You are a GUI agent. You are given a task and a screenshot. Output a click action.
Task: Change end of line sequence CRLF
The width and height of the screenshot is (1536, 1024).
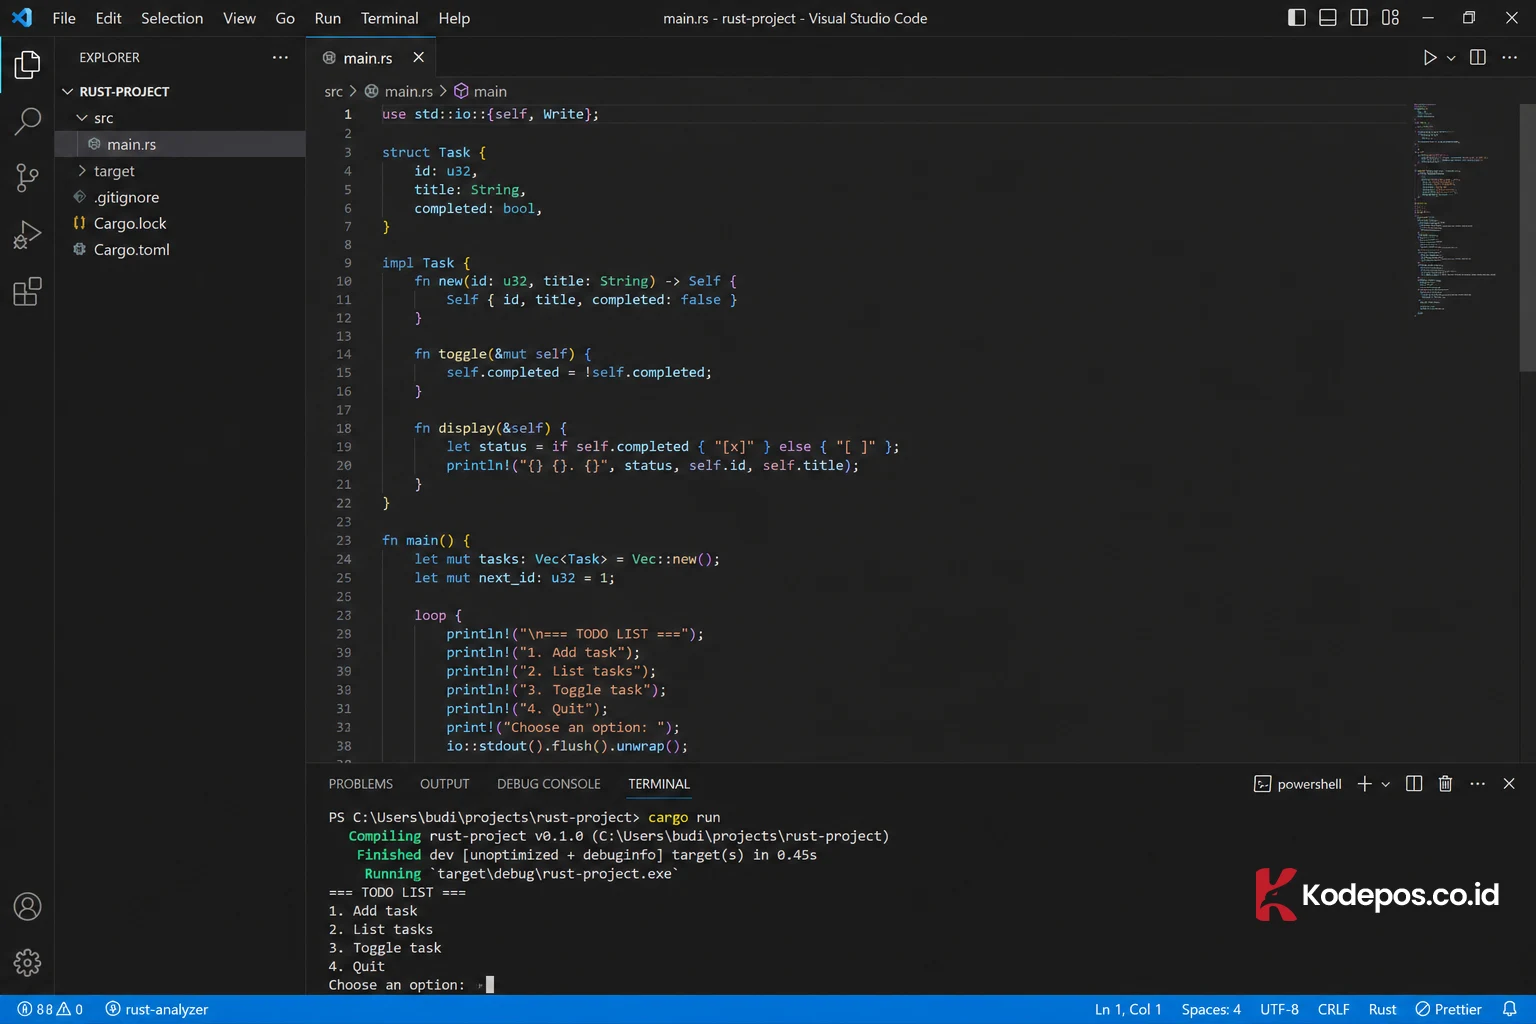pos(1333,1009)
